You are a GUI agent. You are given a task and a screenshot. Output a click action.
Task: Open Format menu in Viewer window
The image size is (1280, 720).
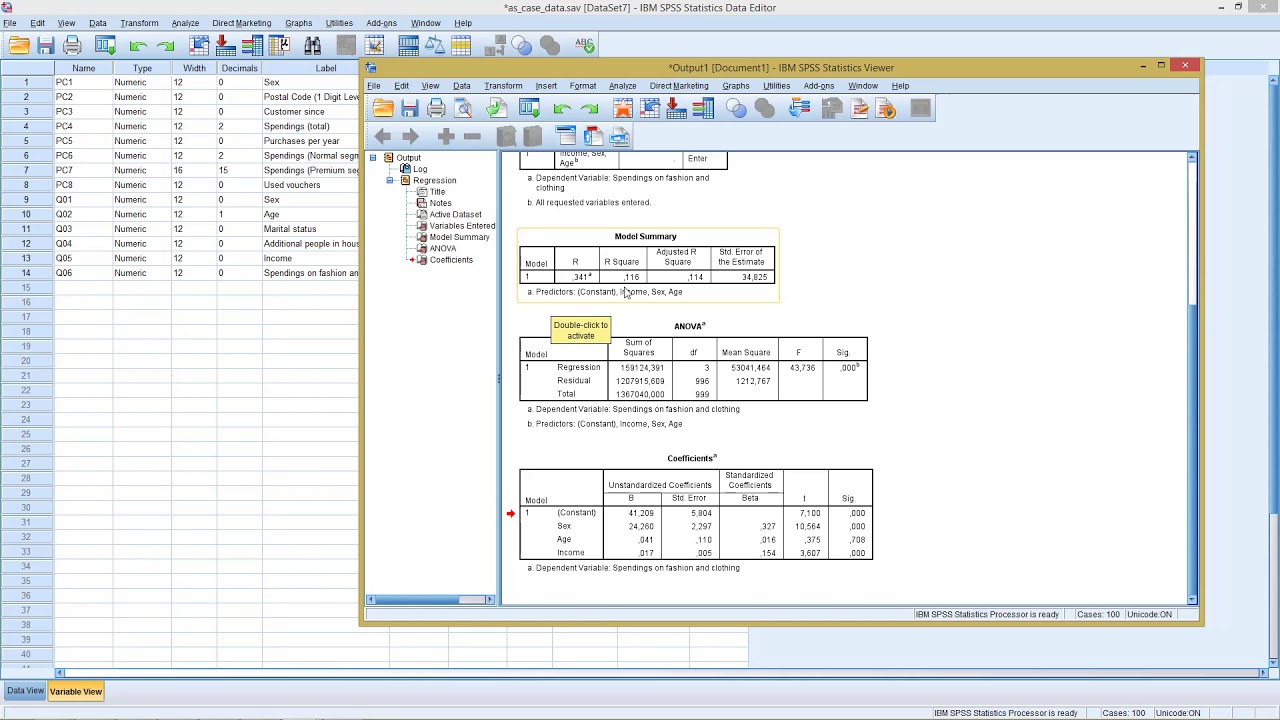(x=582, y=86)
